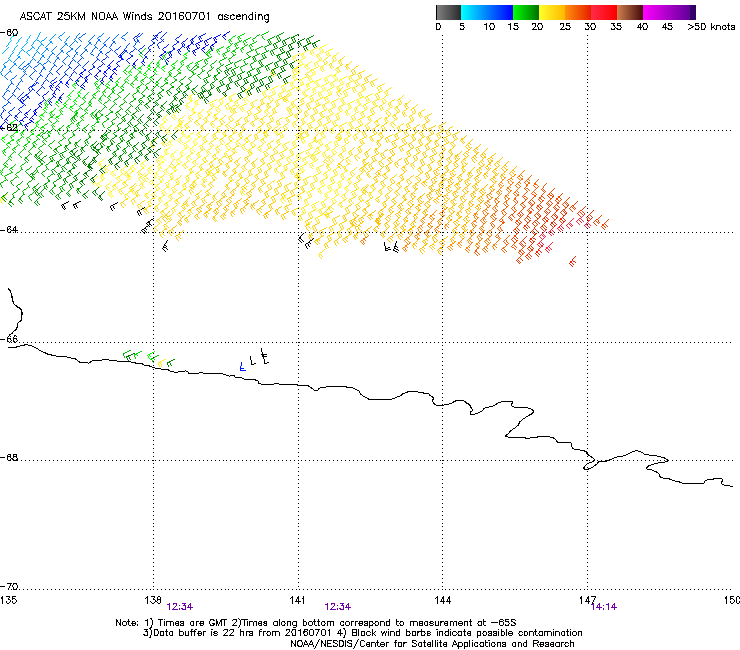
Task: Click the gray 0-5 knots legend segment
Action: click(448, 12)
